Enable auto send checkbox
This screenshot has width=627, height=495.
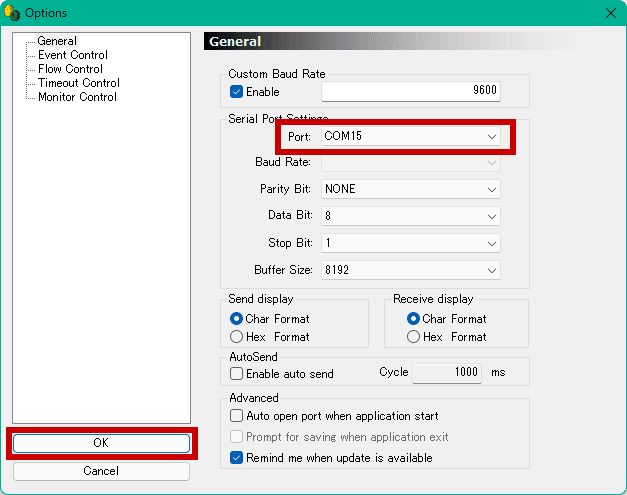coord(237,374)
